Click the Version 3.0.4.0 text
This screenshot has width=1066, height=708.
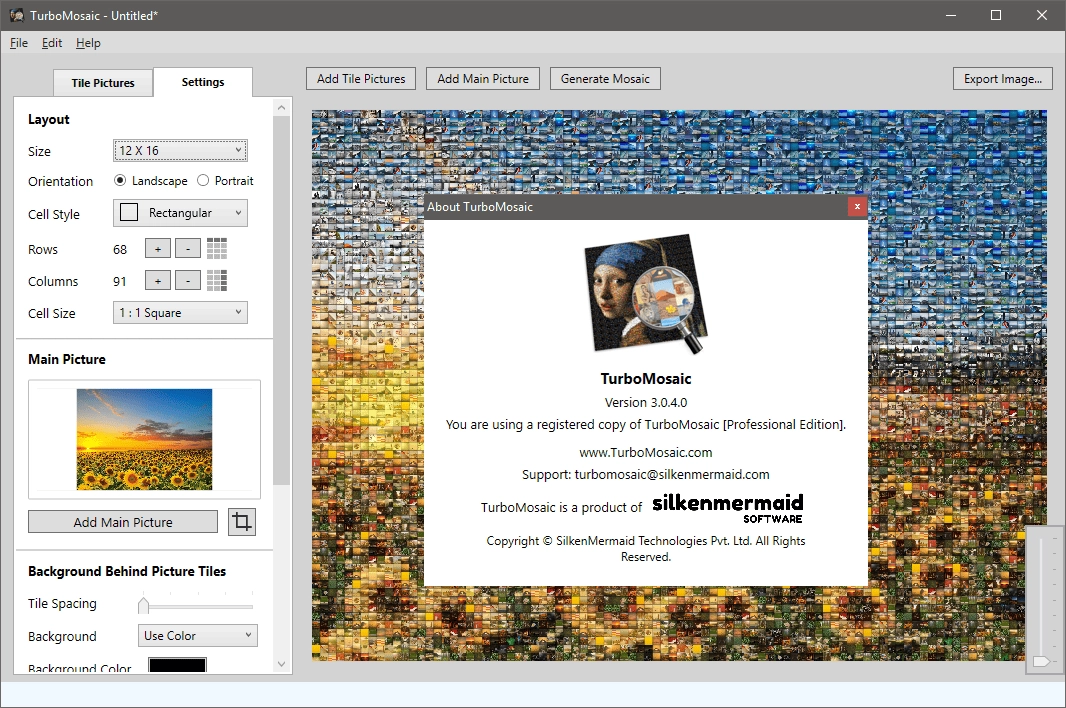click(x=646, y=403)
